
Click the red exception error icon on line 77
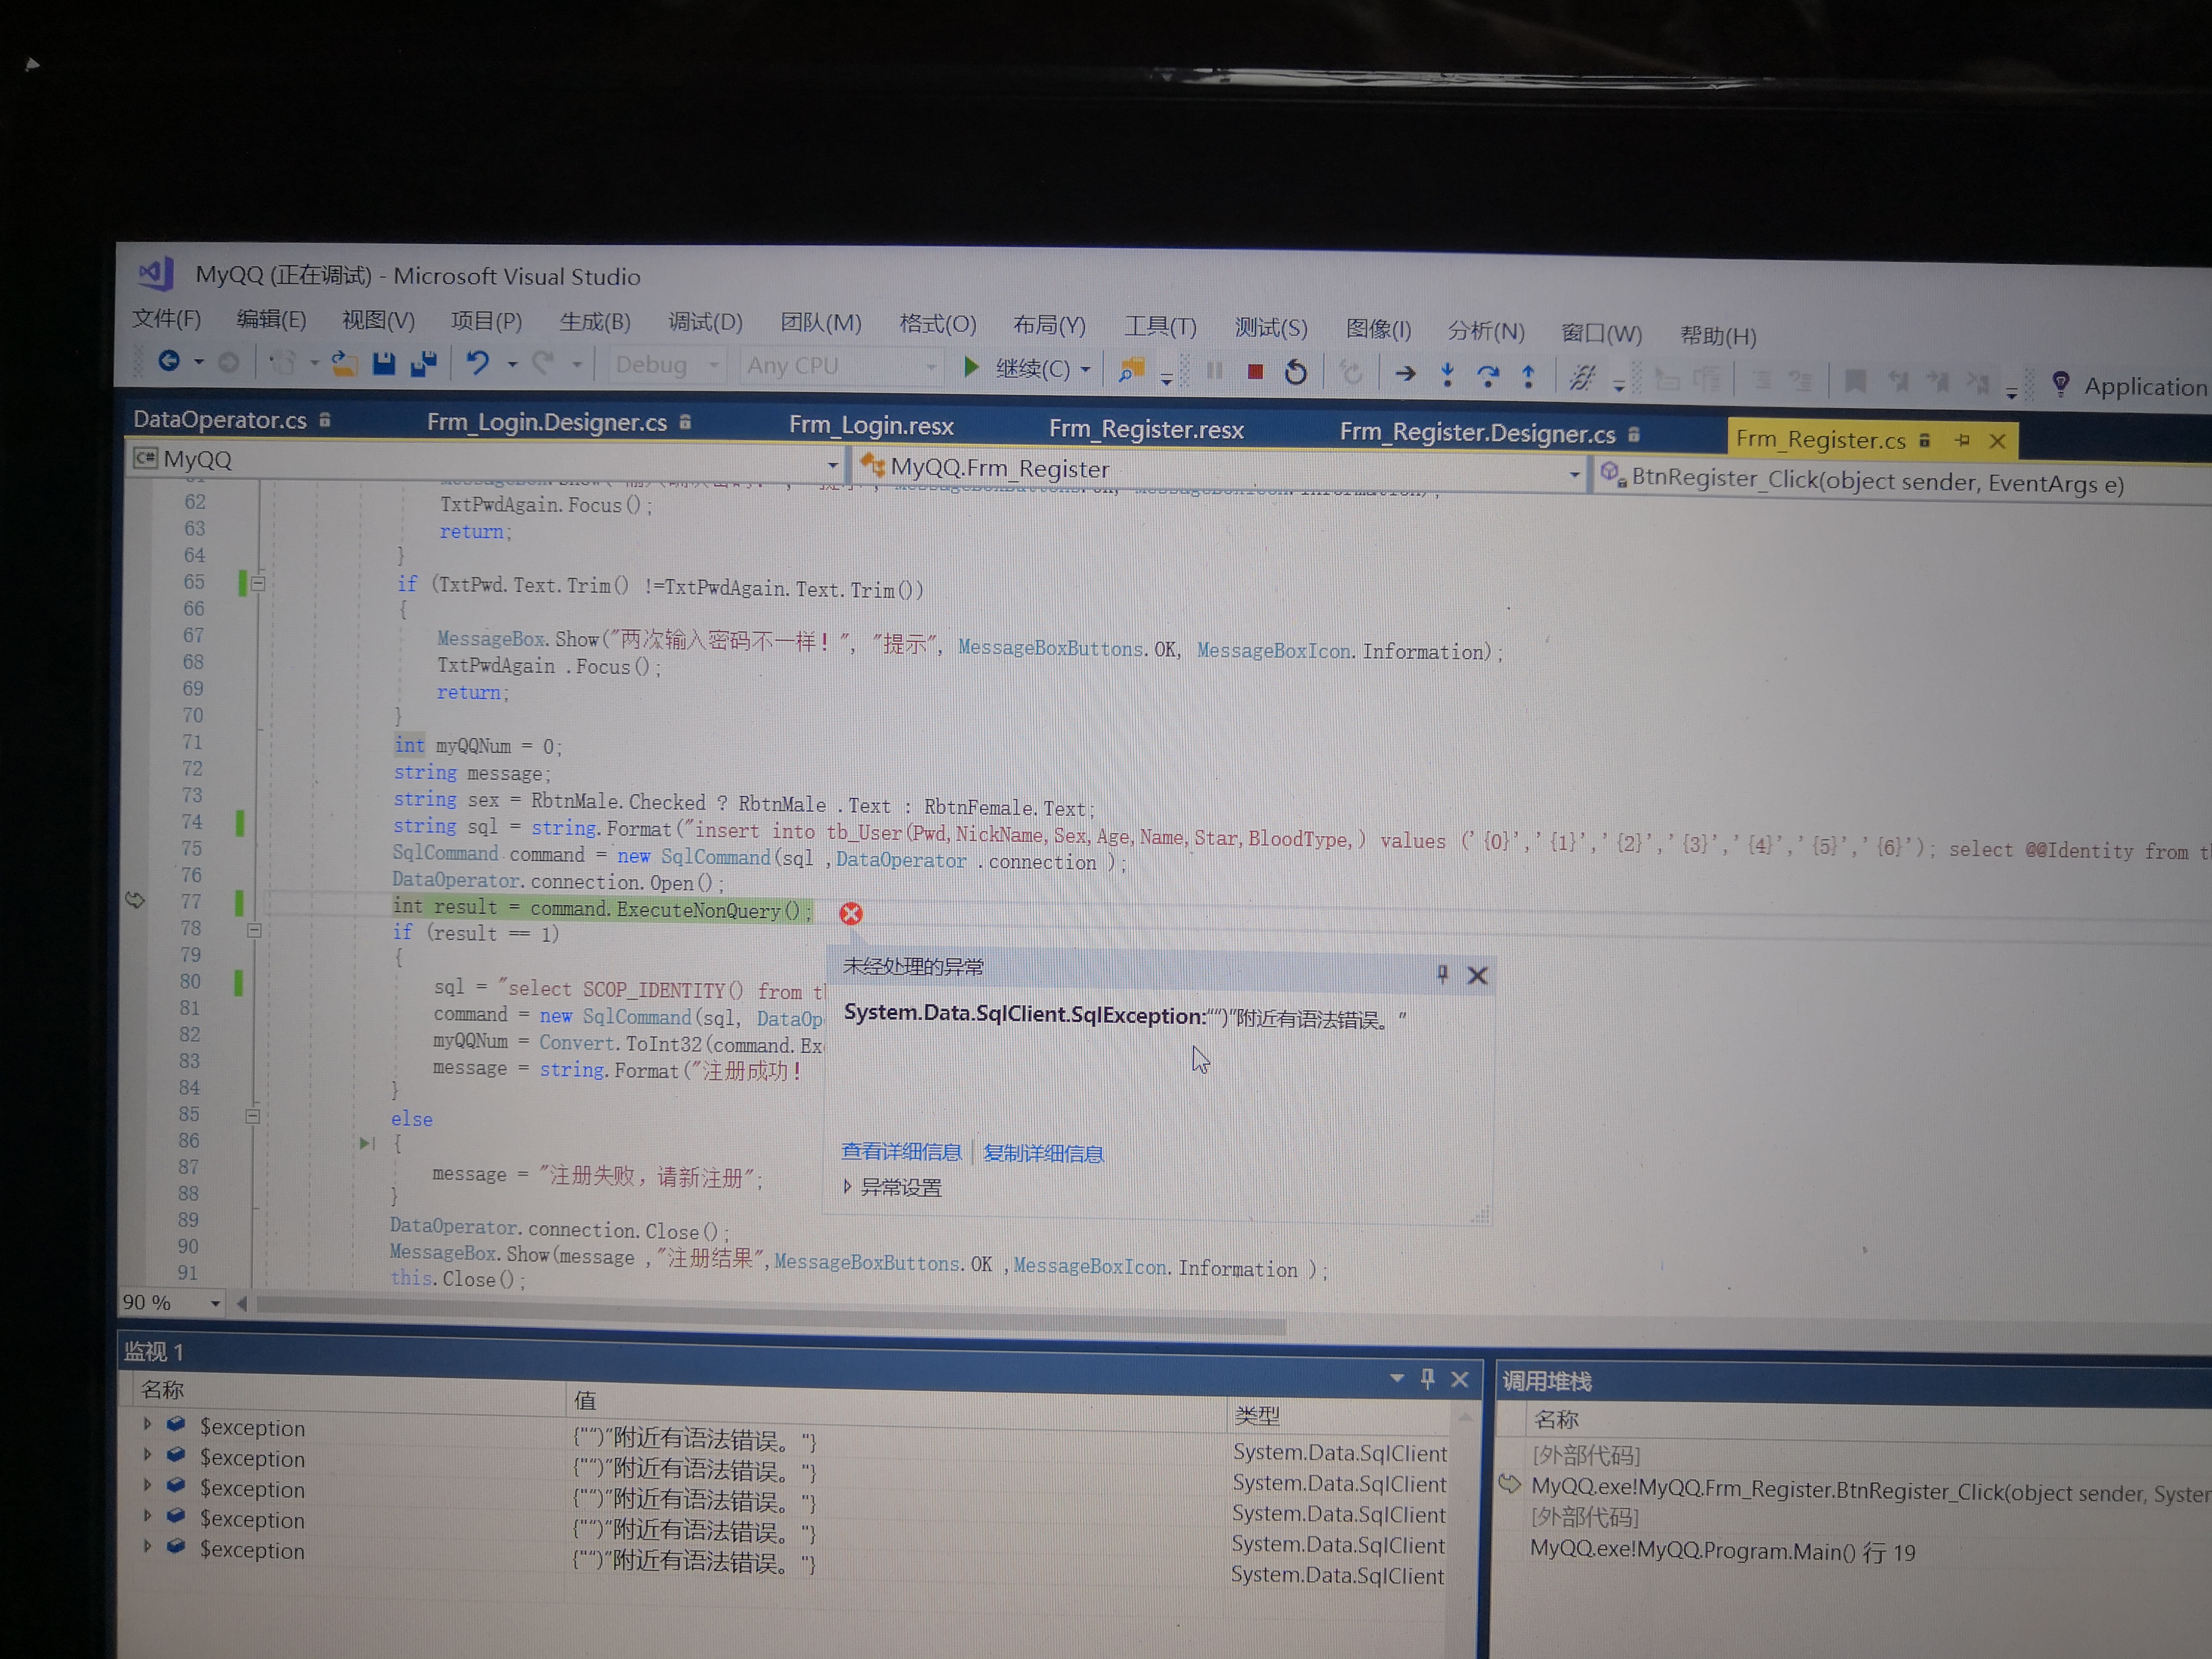coord(851,913)
